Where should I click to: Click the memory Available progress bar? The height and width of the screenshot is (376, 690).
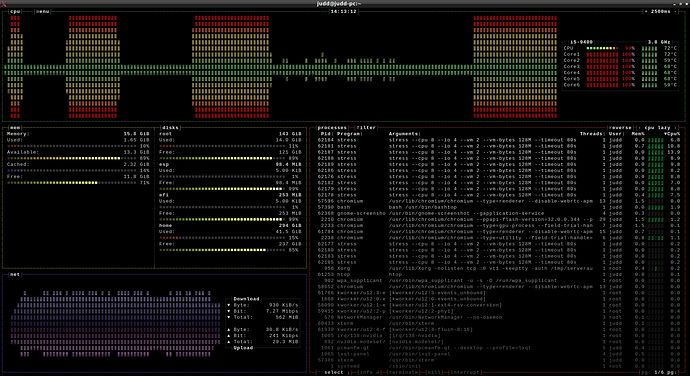pyautogui.click(x=73, y=158)
